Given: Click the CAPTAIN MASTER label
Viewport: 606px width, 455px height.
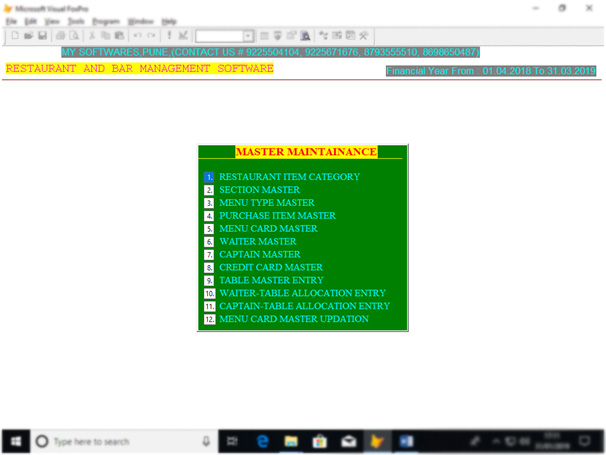Looking at the screenshot, I should [x=260, y=254].
